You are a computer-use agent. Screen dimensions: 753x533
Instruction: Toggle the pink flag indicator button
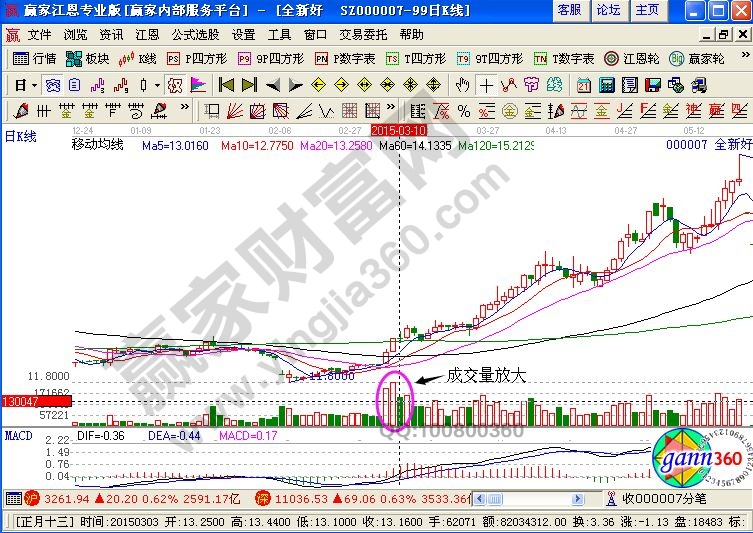(x=198, y=84)
